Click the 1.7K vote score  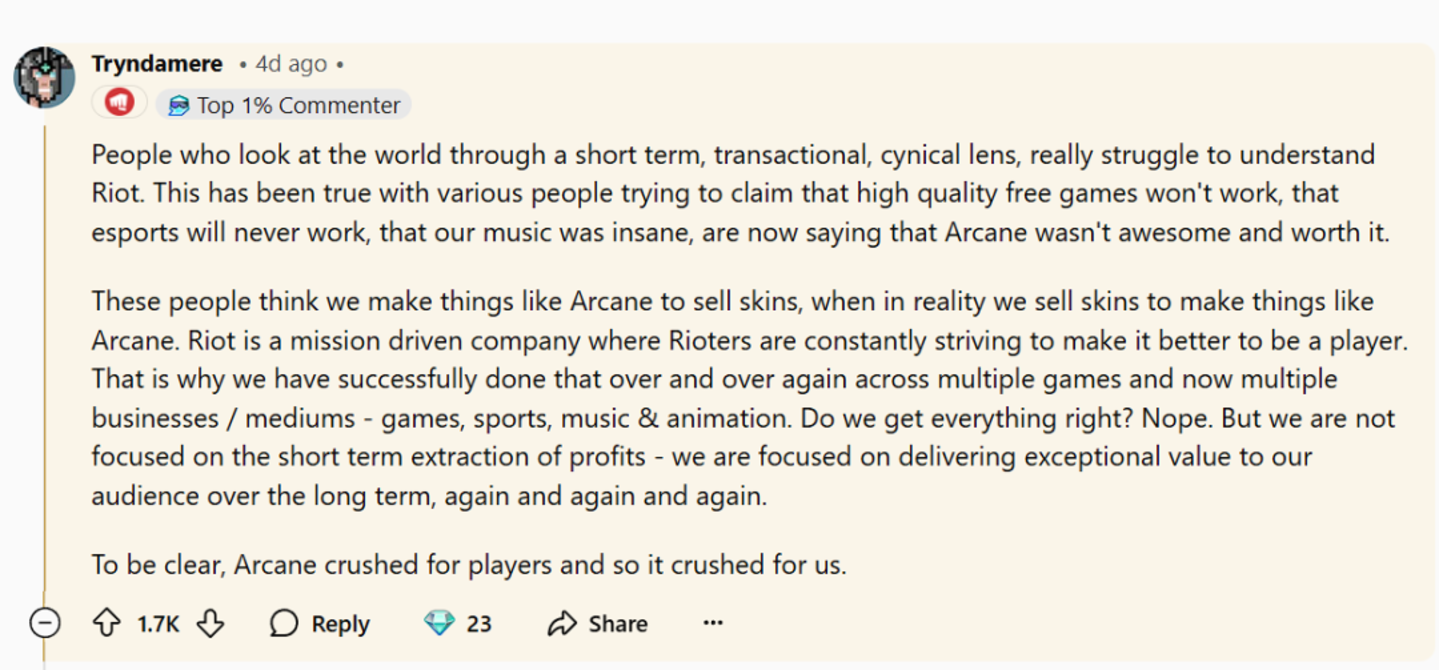point(158,624)
